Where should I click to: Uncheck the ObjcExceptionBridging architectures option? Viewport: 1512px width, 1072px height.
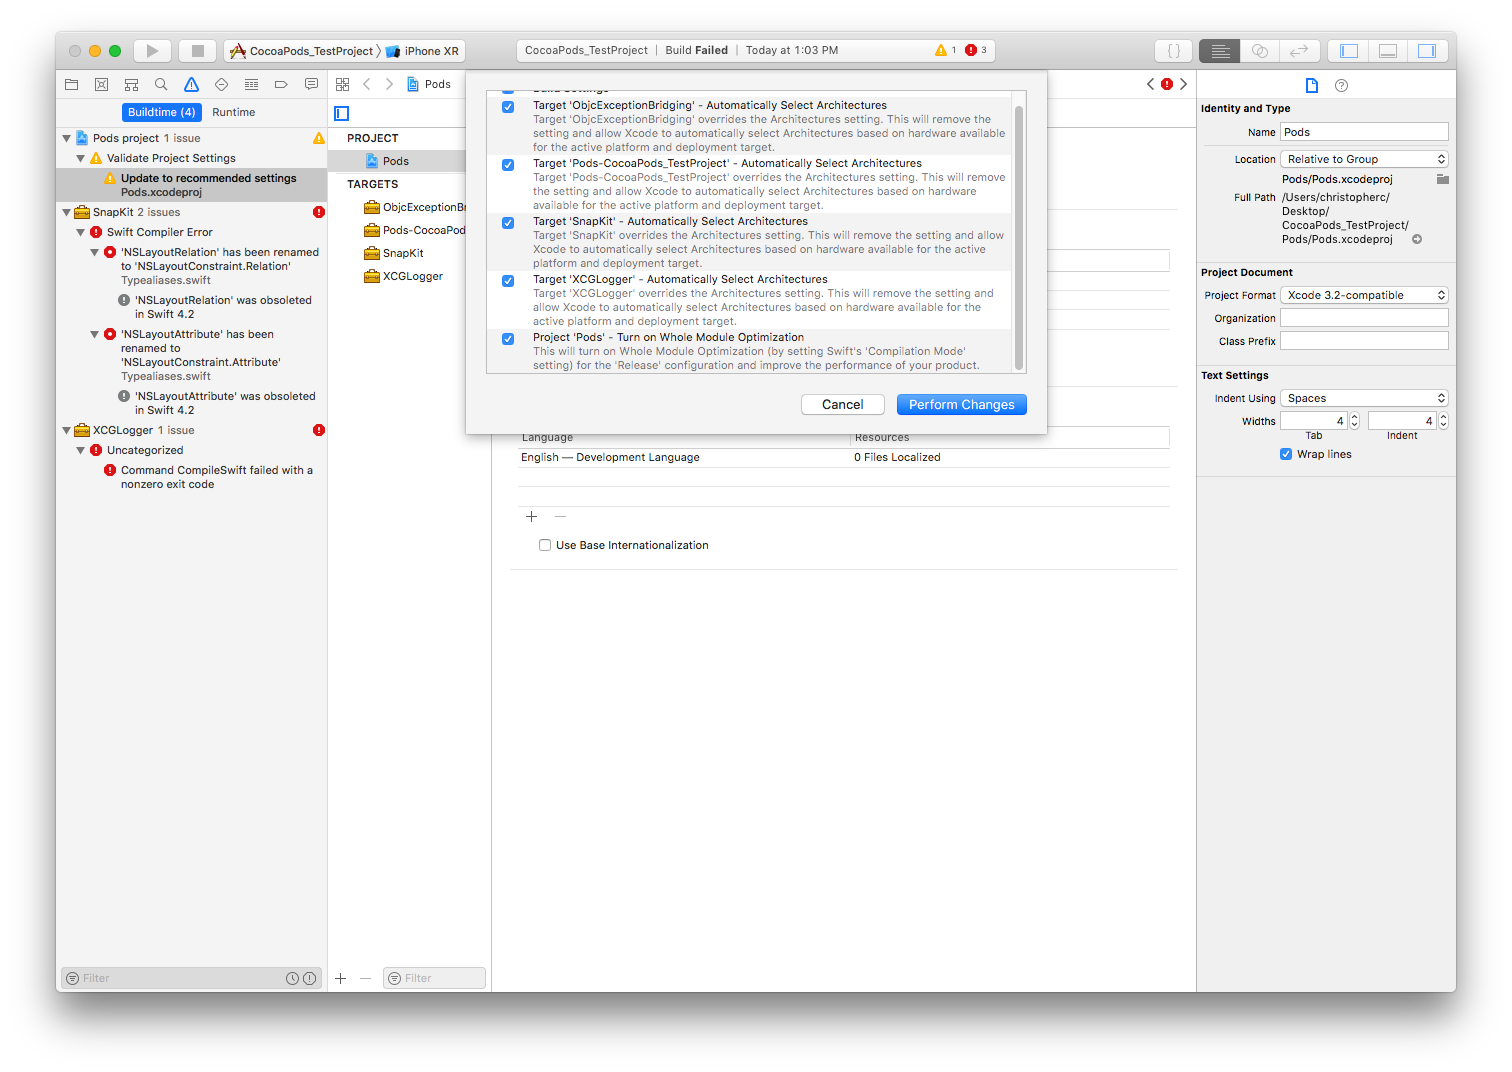point(508,107)
